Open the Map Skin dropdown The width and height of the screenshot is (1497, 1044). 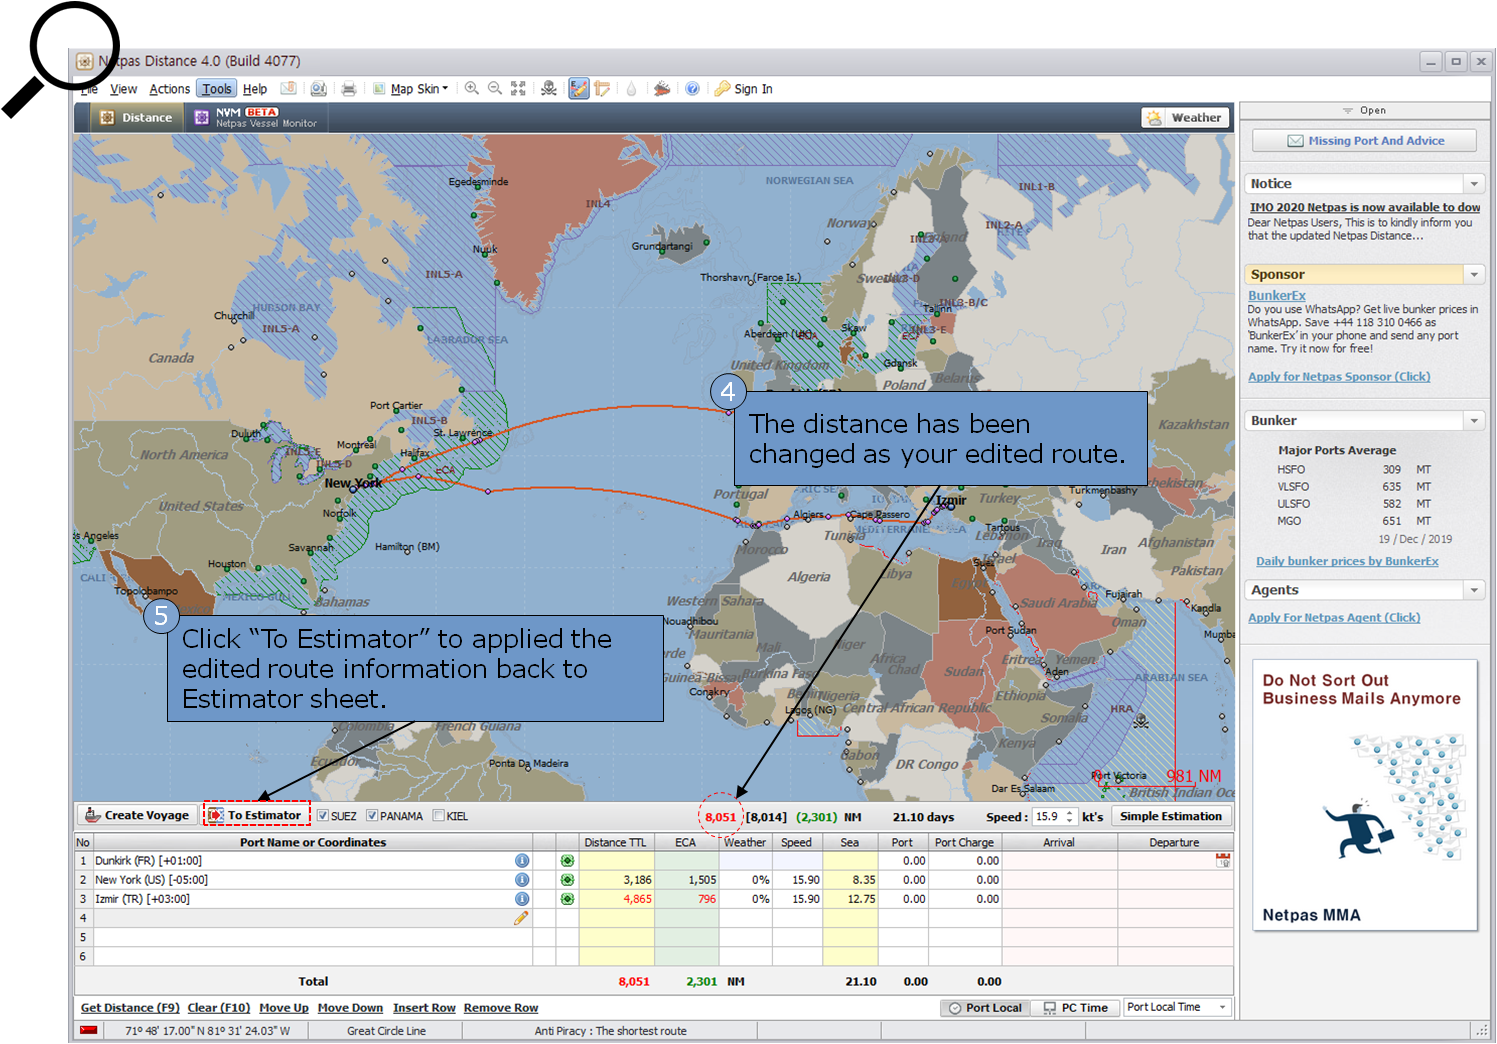(411, 89)
